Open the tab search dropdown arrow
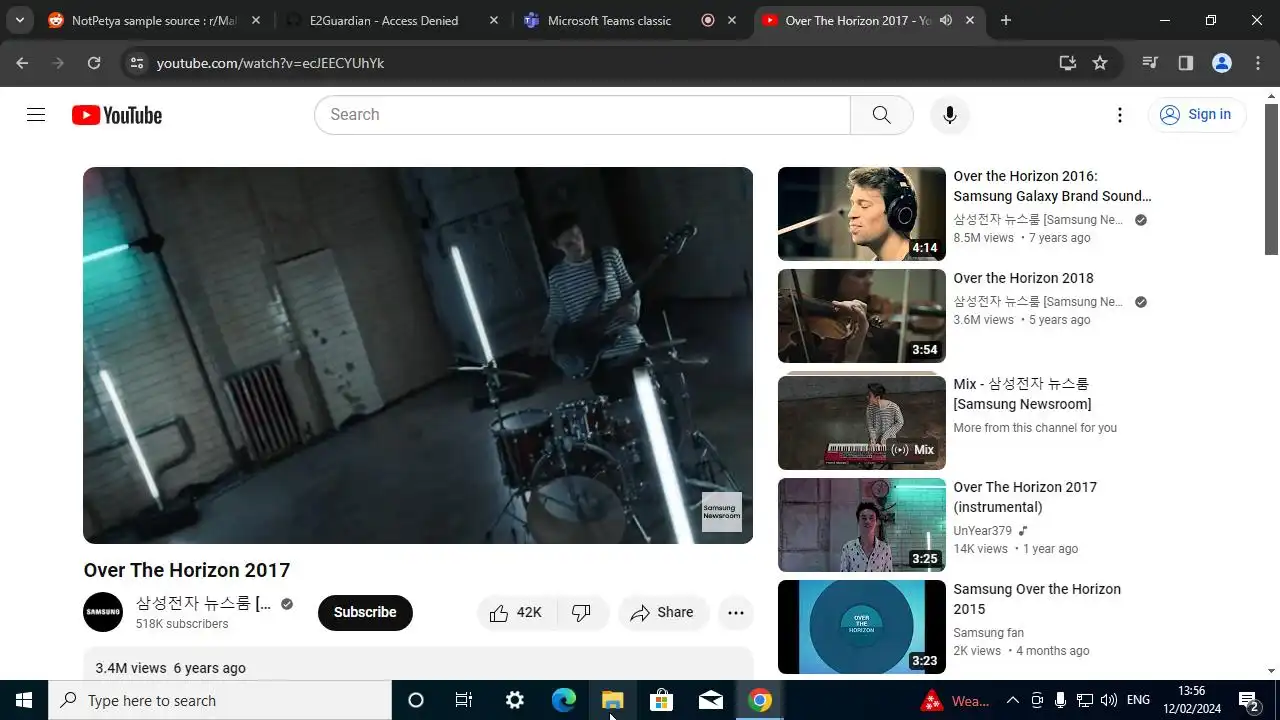This screenshot has width=1280, height=720. 19,20
